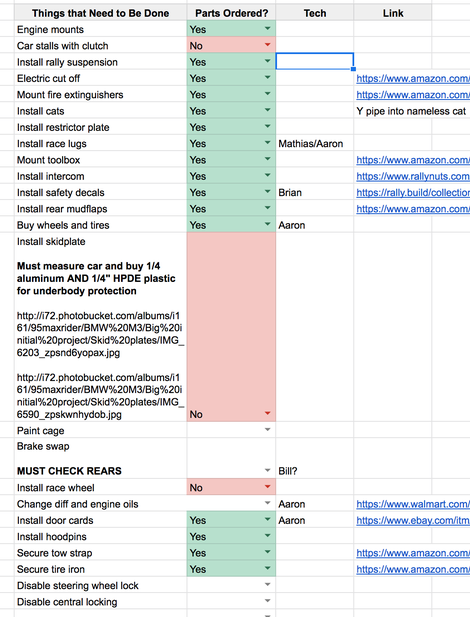
Task: Open the Install race wheel dropdown
Action: pyautogui.click(x=268, y=487)
